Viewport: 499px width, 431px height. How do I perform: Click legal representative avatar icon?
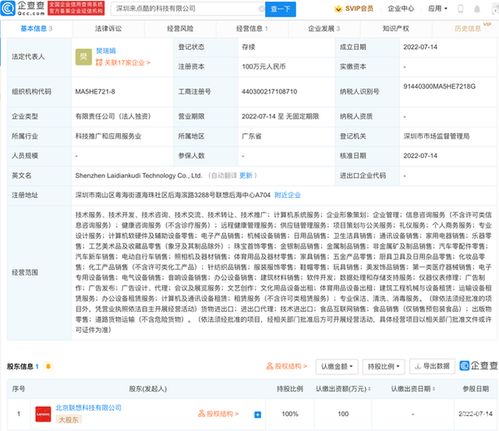pos(83,57)
